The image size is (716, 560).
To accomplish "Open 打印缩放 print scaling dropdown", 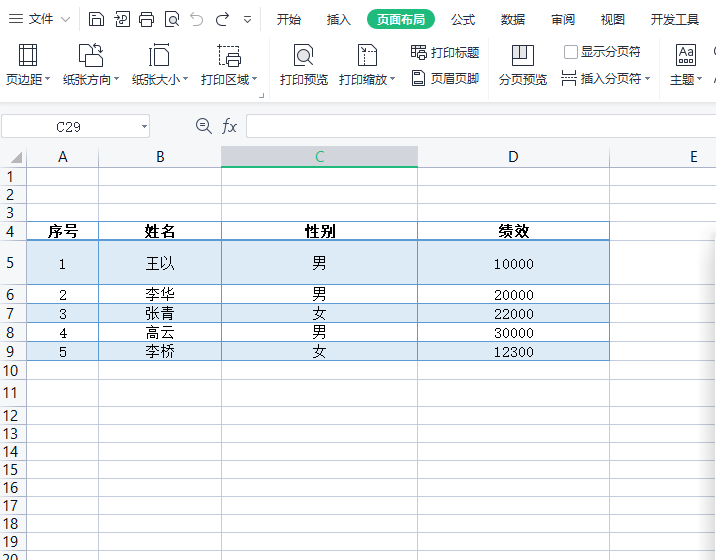I will (x=367, y=65).
